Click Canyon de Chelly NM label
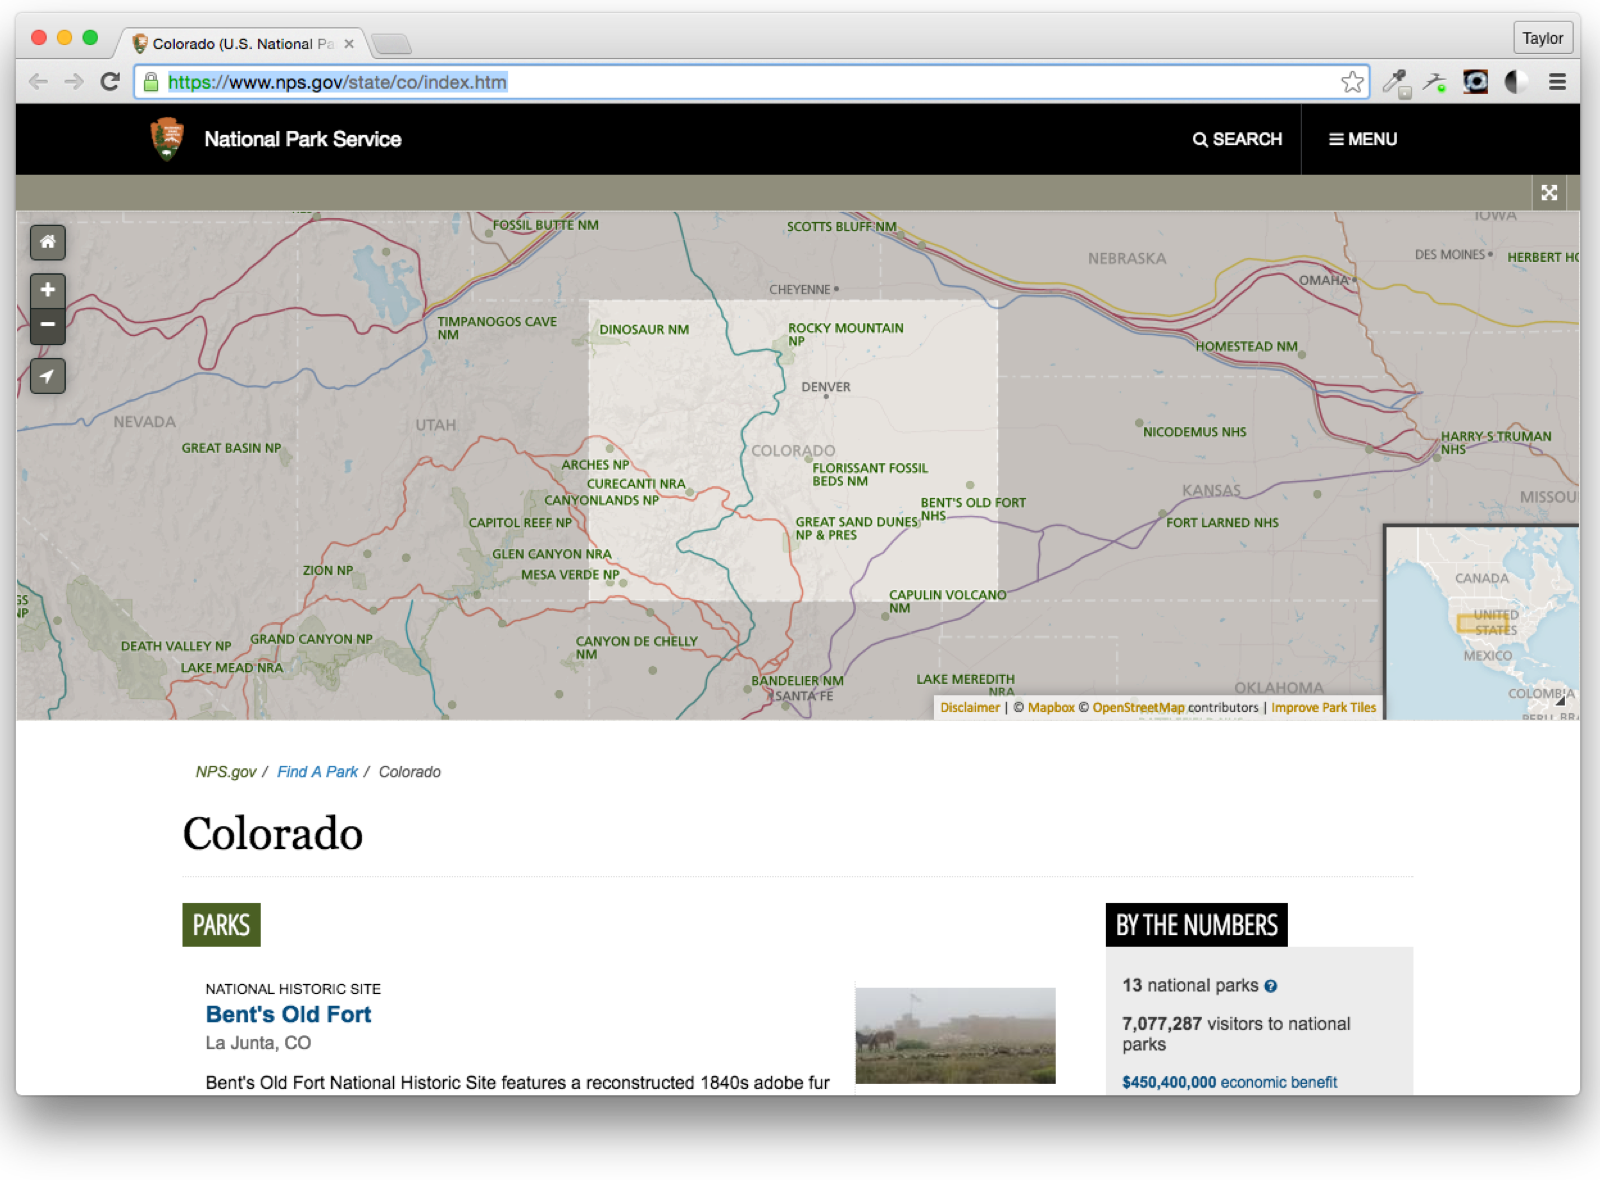1600x1180 pixels. (636, 648)
